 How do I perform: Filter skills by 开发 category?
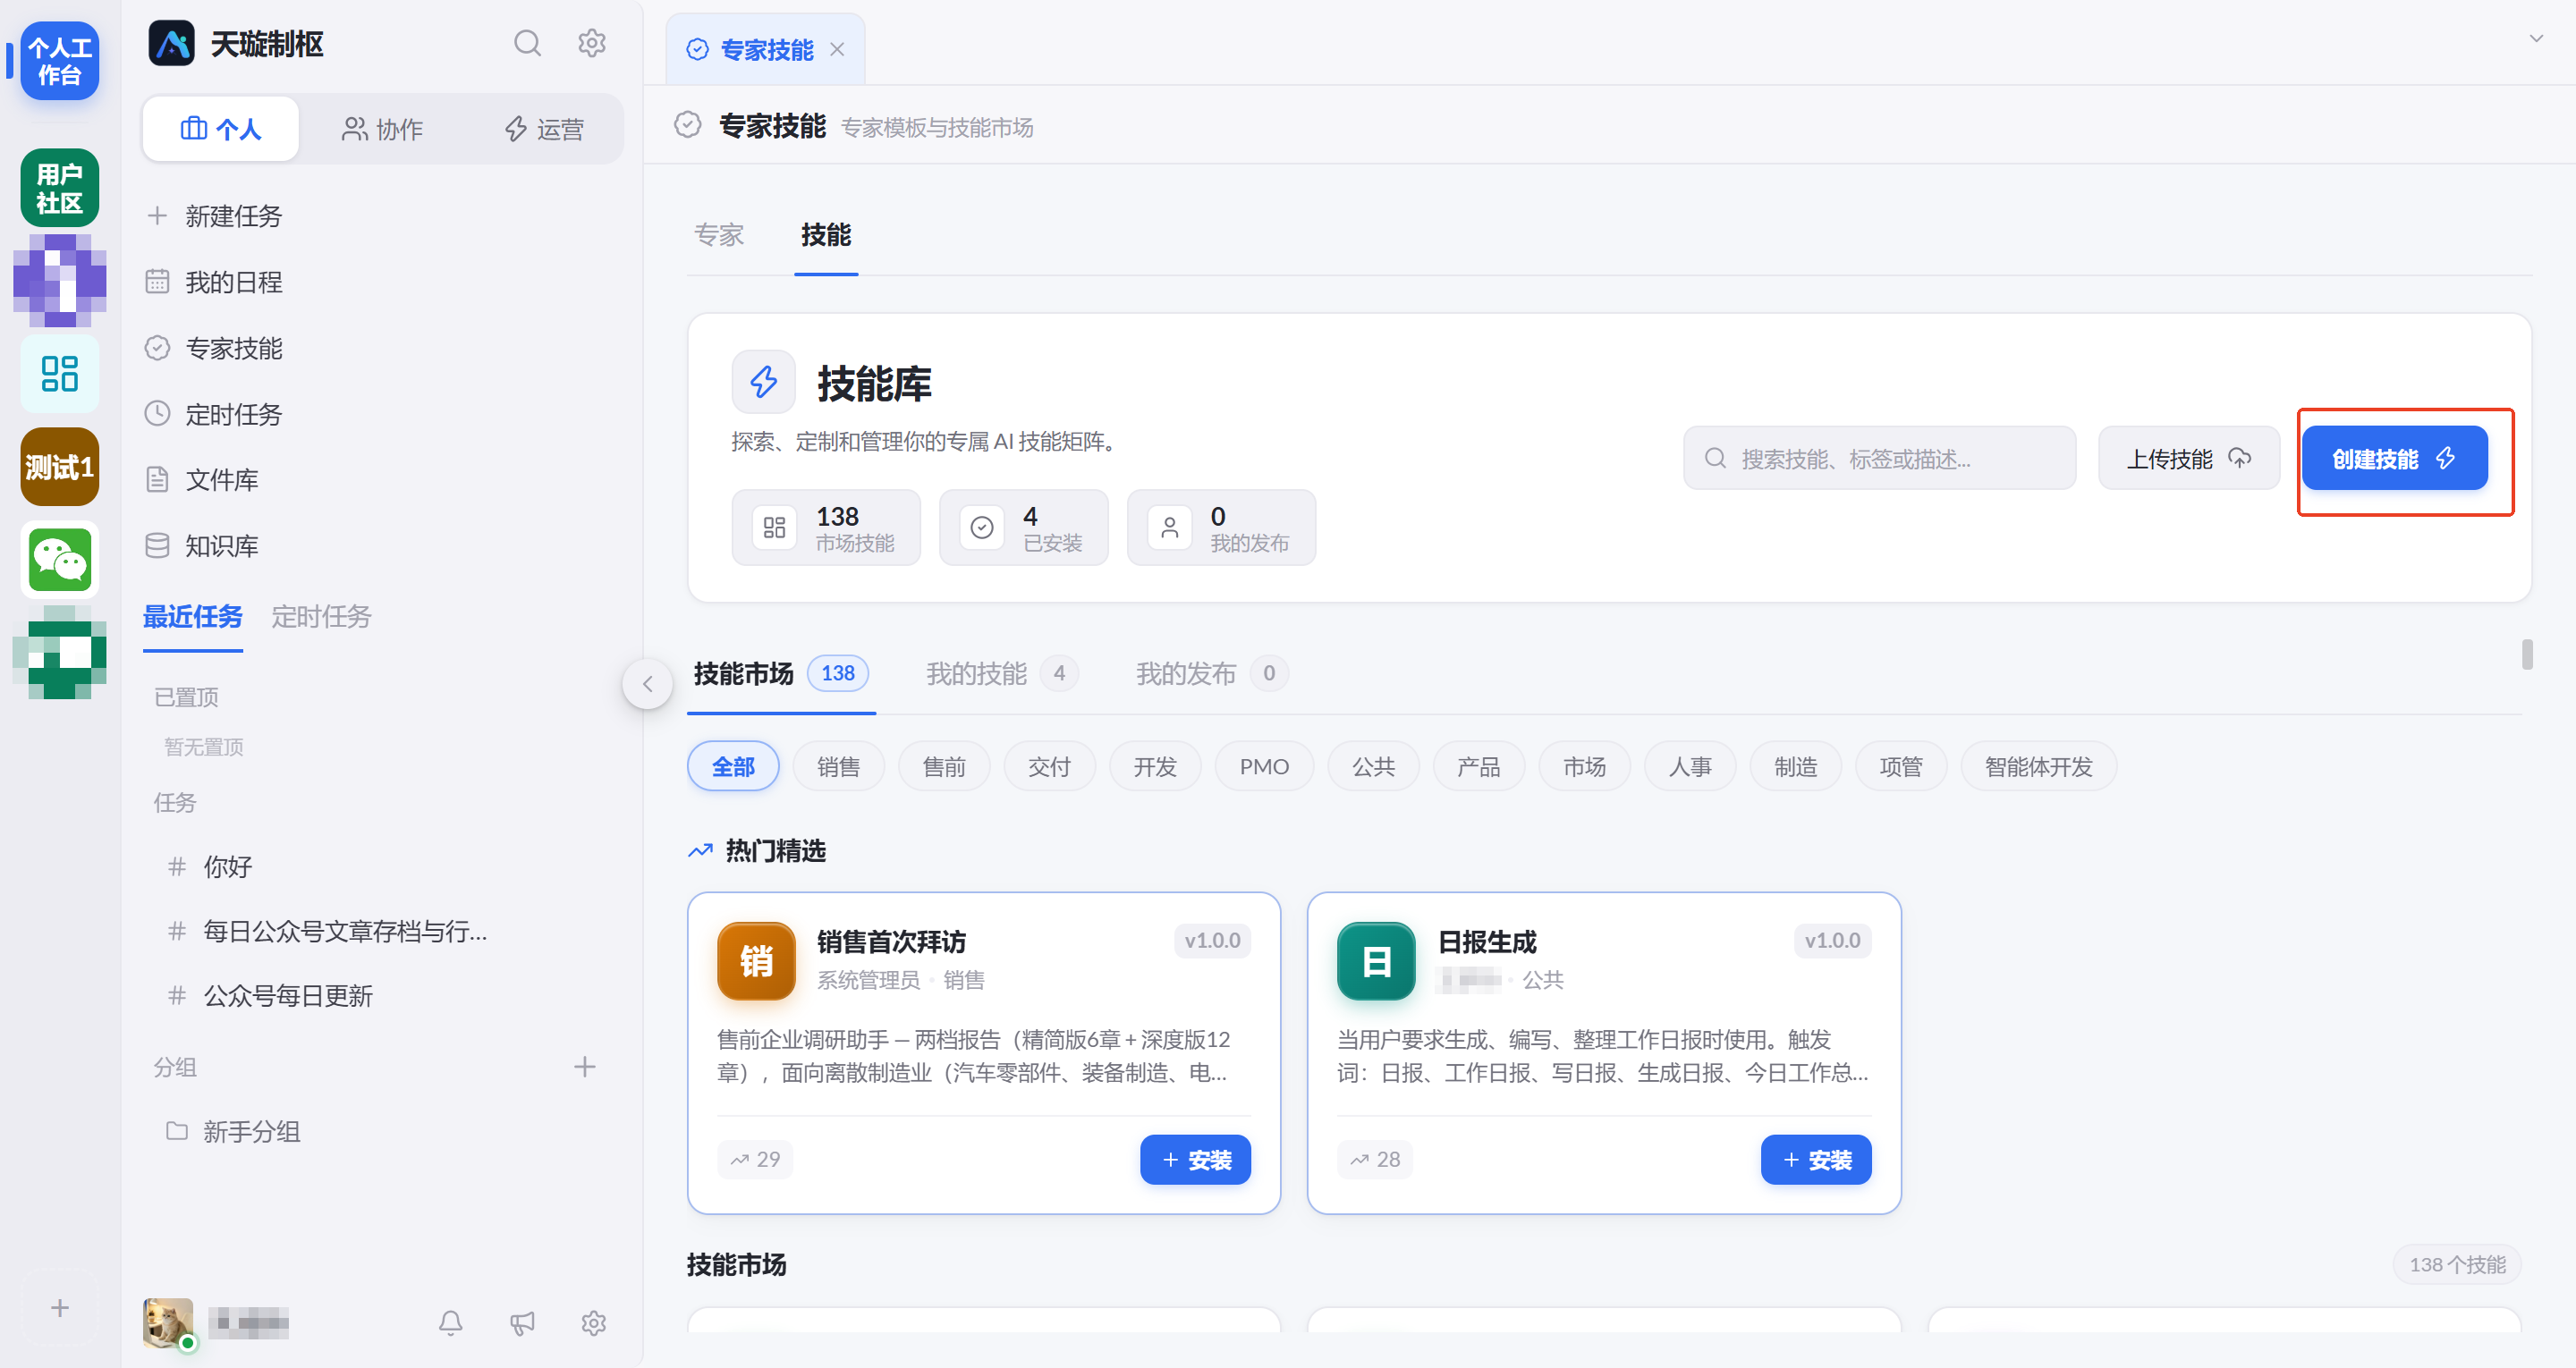(x=1155, y=767)
